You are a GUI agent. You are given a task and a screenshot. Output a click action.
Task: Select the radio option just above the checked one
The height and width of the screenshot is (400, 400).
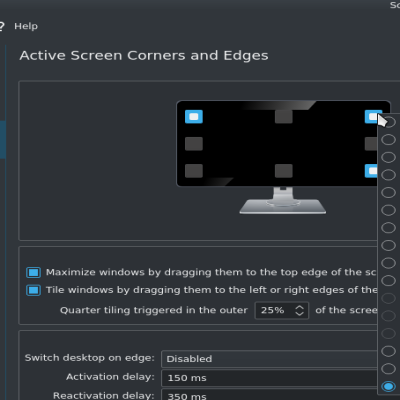pyautogui.click(x=388, y=369)
